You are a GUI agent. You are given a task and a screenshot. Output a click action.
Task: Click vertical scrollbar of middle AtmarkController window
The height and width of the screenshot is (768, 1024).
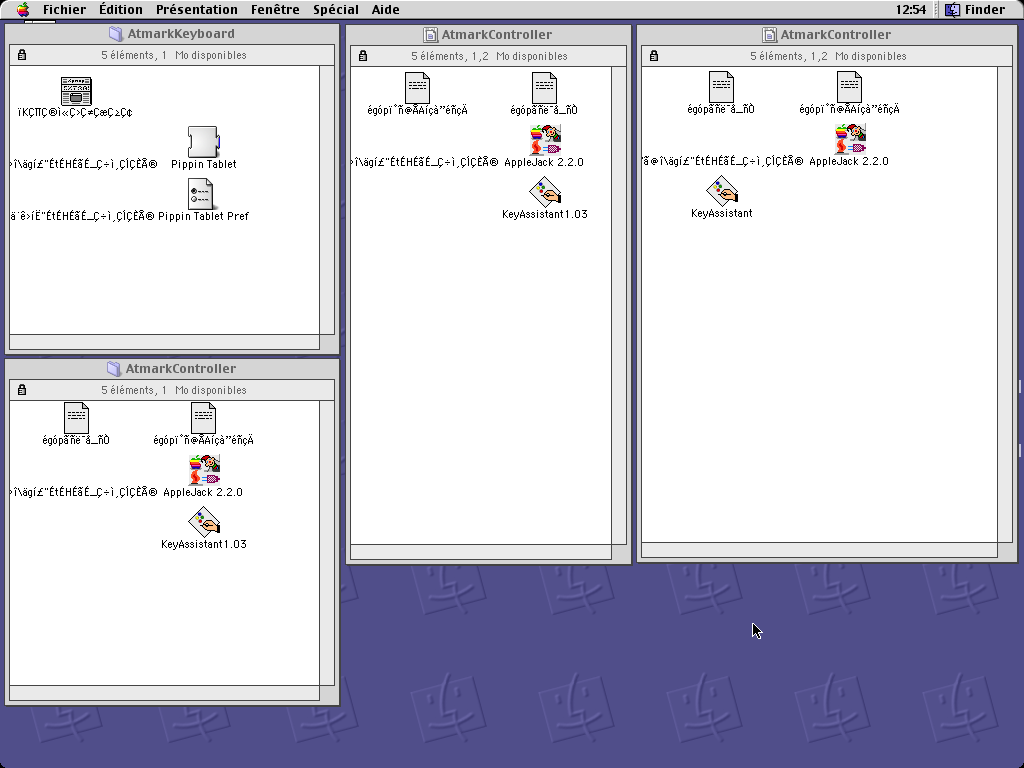click(618, 305)
